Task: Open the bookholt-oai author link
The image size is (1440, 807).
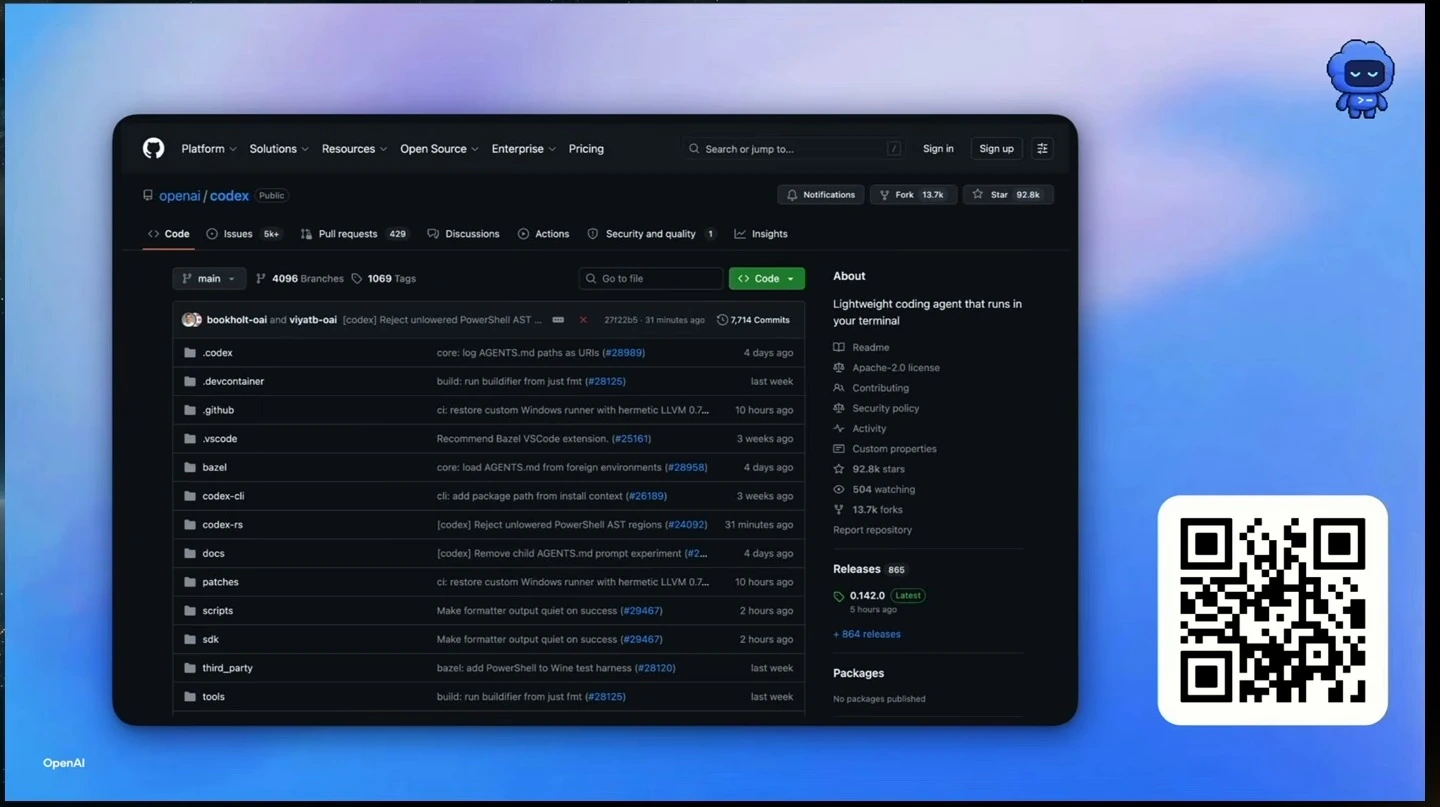Action: click(x=236, y=320)
